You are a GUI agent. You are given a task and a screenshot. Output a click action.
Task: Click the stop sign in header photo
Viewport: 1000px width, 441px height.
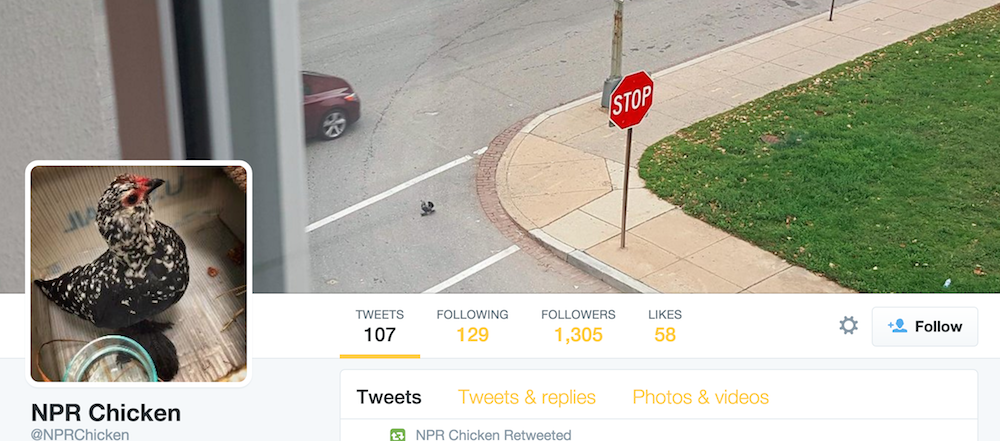click(631, 100)
